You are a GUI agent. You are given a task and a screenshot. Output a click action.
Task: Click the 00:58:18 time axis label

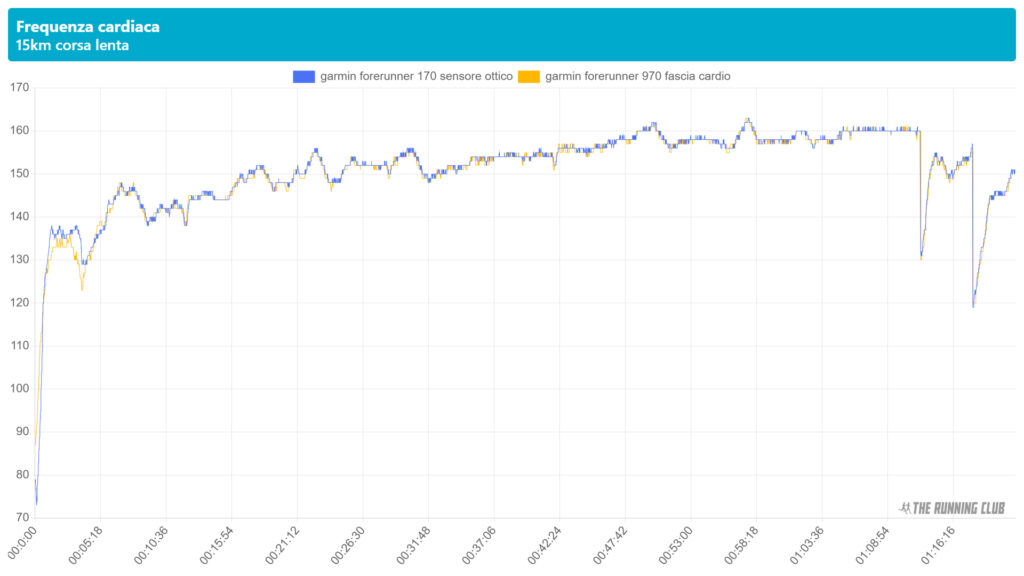pyautogui.click(x=742, y=545)
